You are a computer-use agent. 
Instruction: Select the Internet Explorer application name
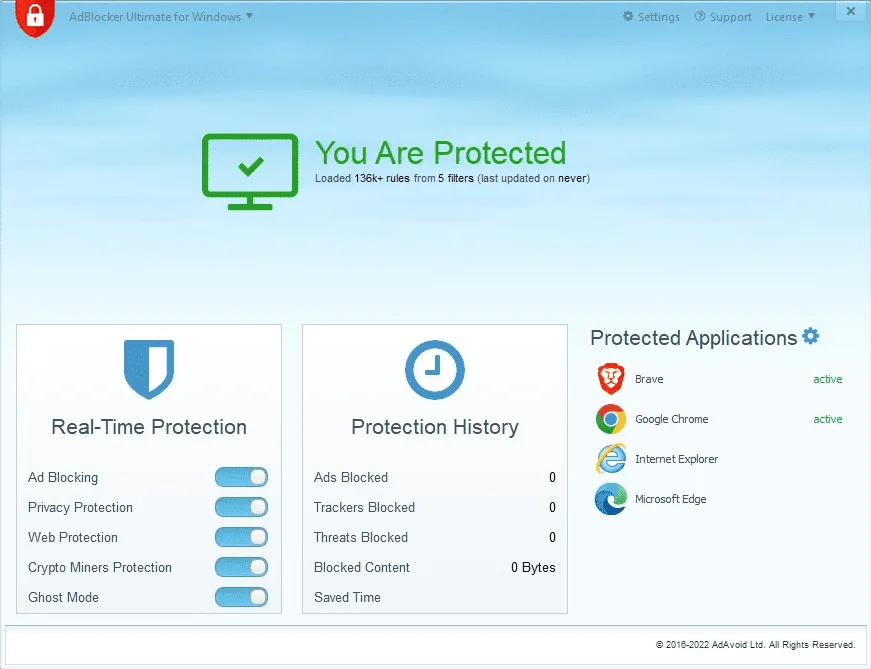[677, 459]
